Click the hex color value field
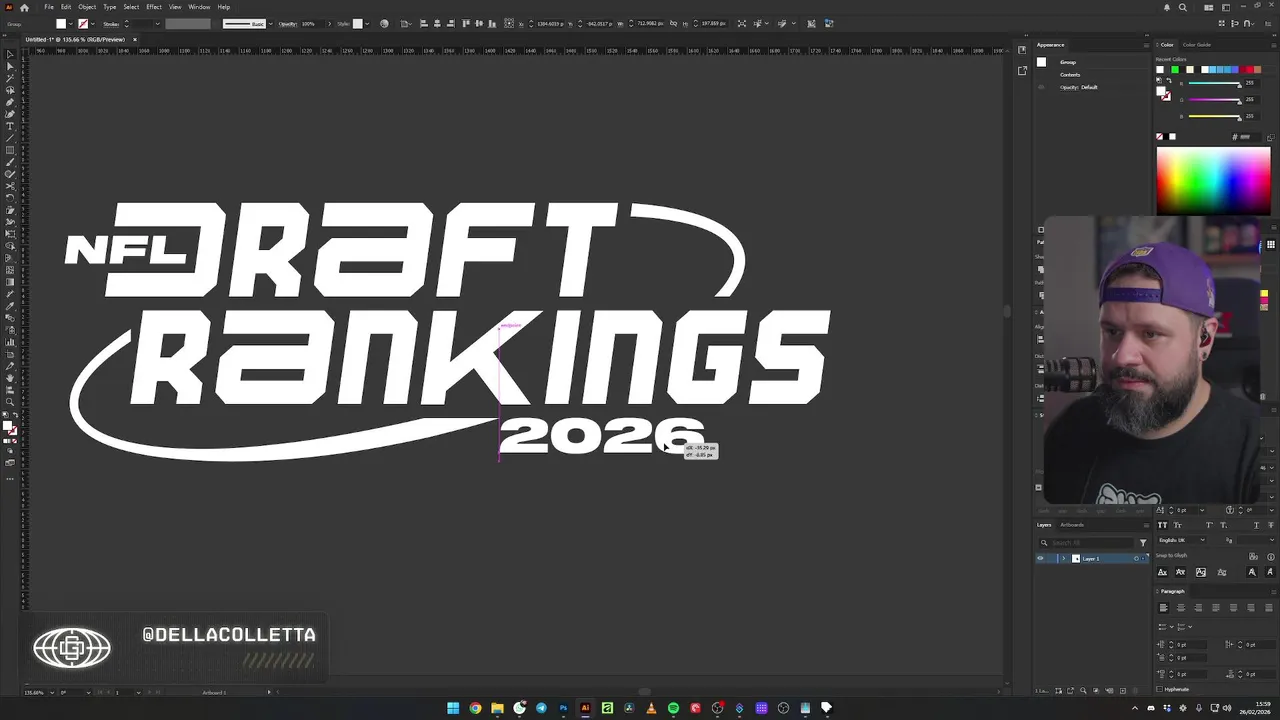 point(1250,137)
